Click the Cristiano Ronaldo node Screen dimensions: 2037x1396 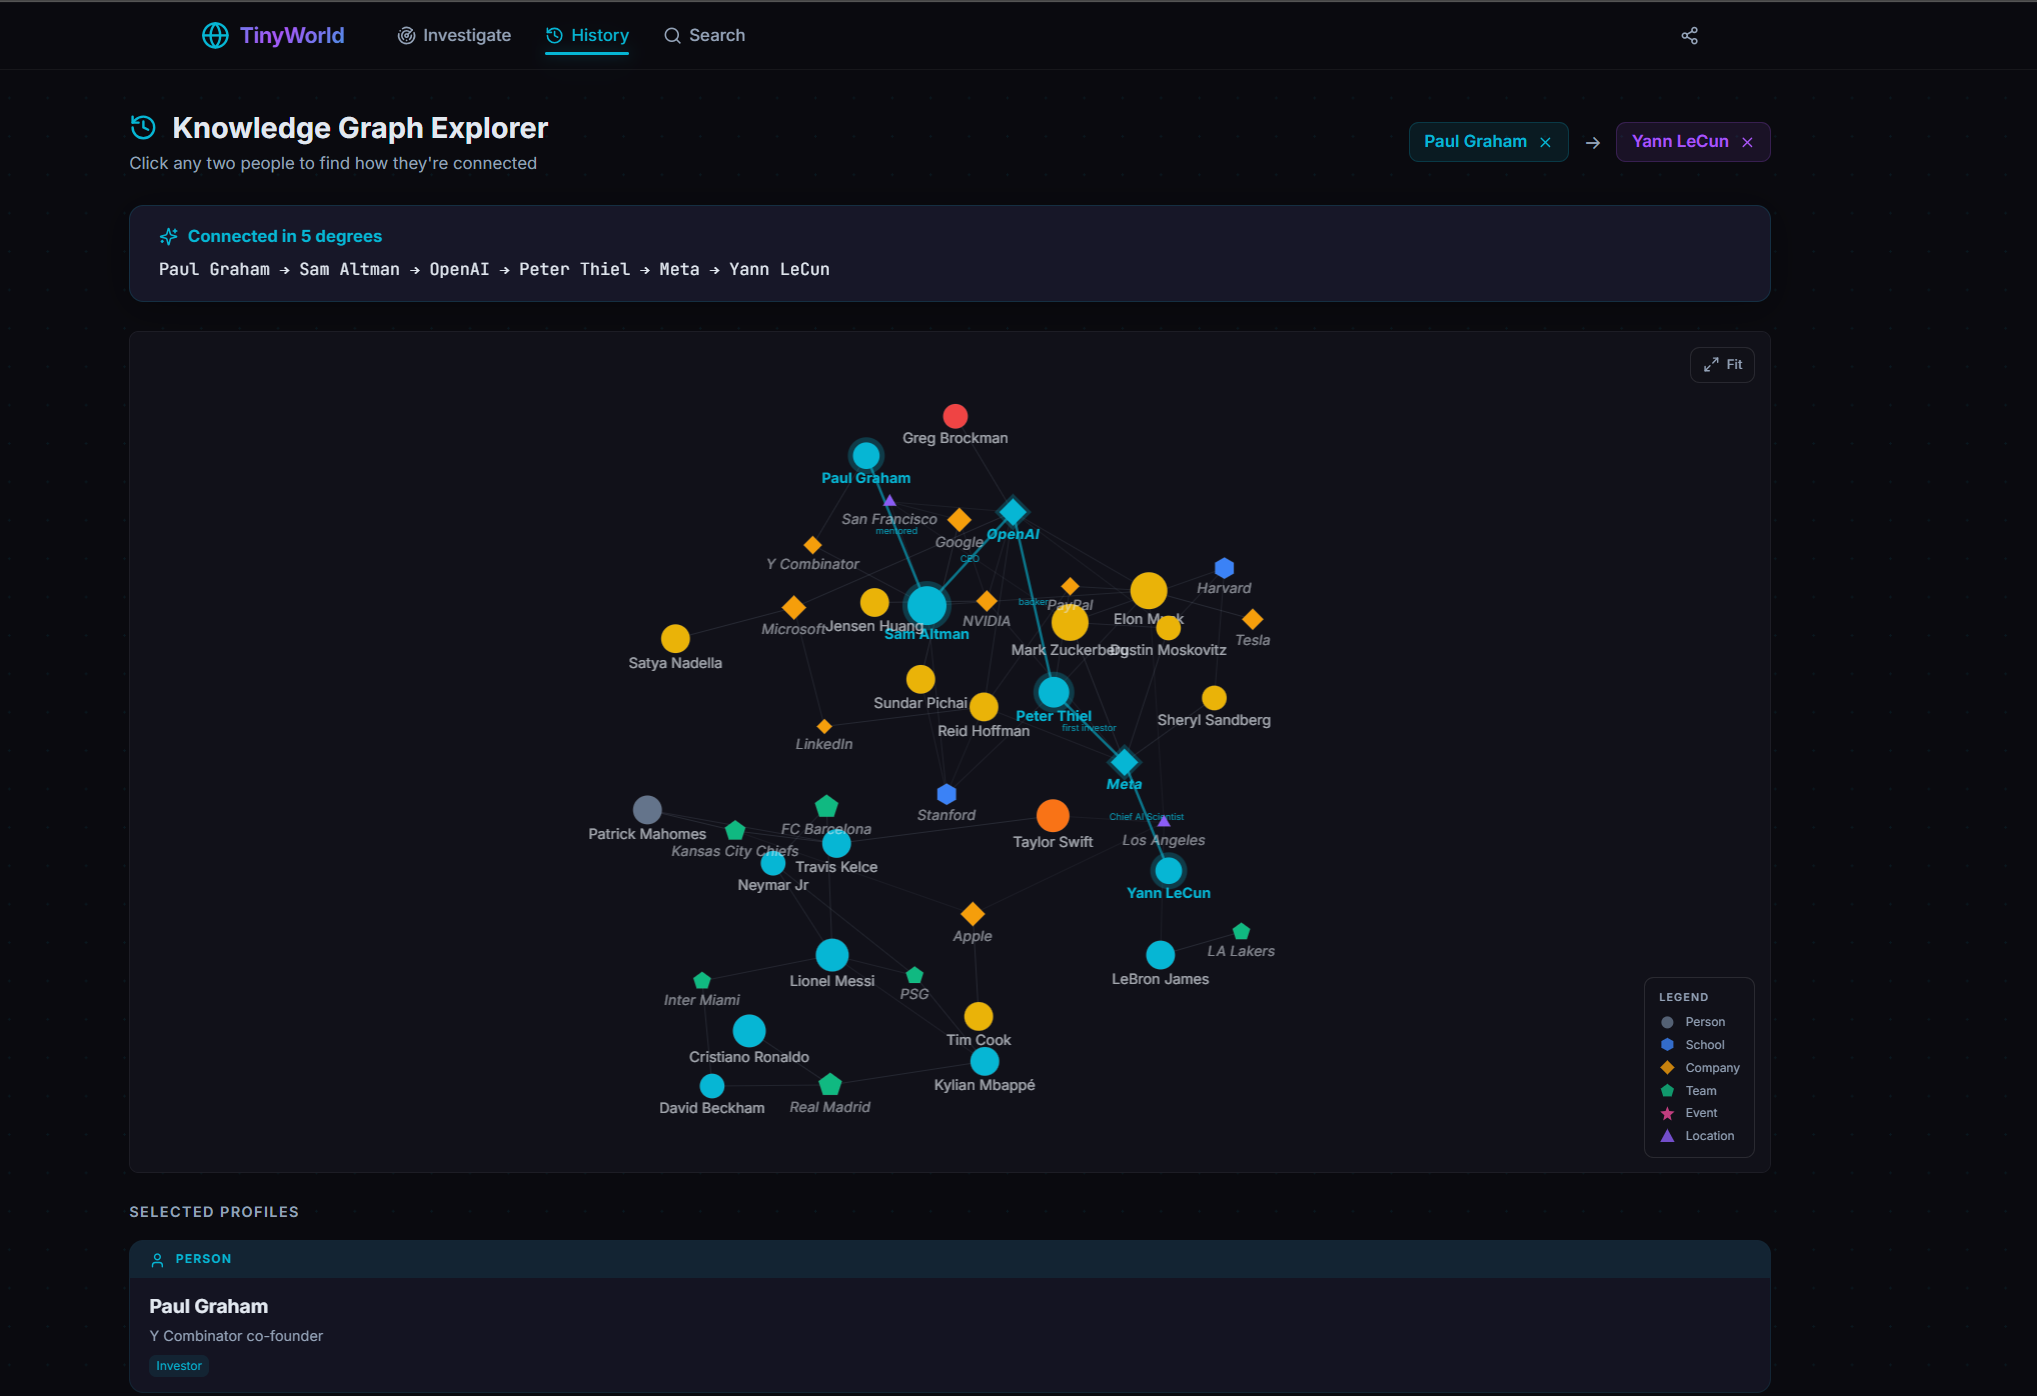coord(749,1030)
